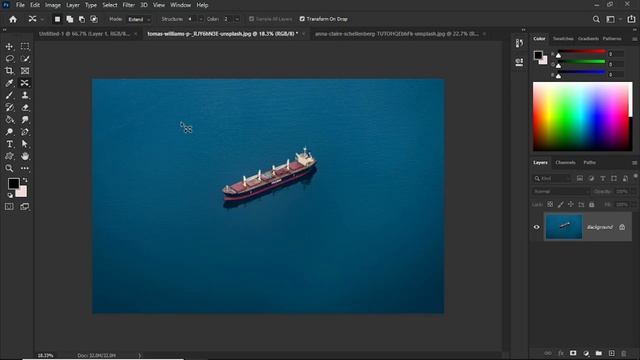Select the Eraser tool
Screen dimensions: 640x360
25,107
